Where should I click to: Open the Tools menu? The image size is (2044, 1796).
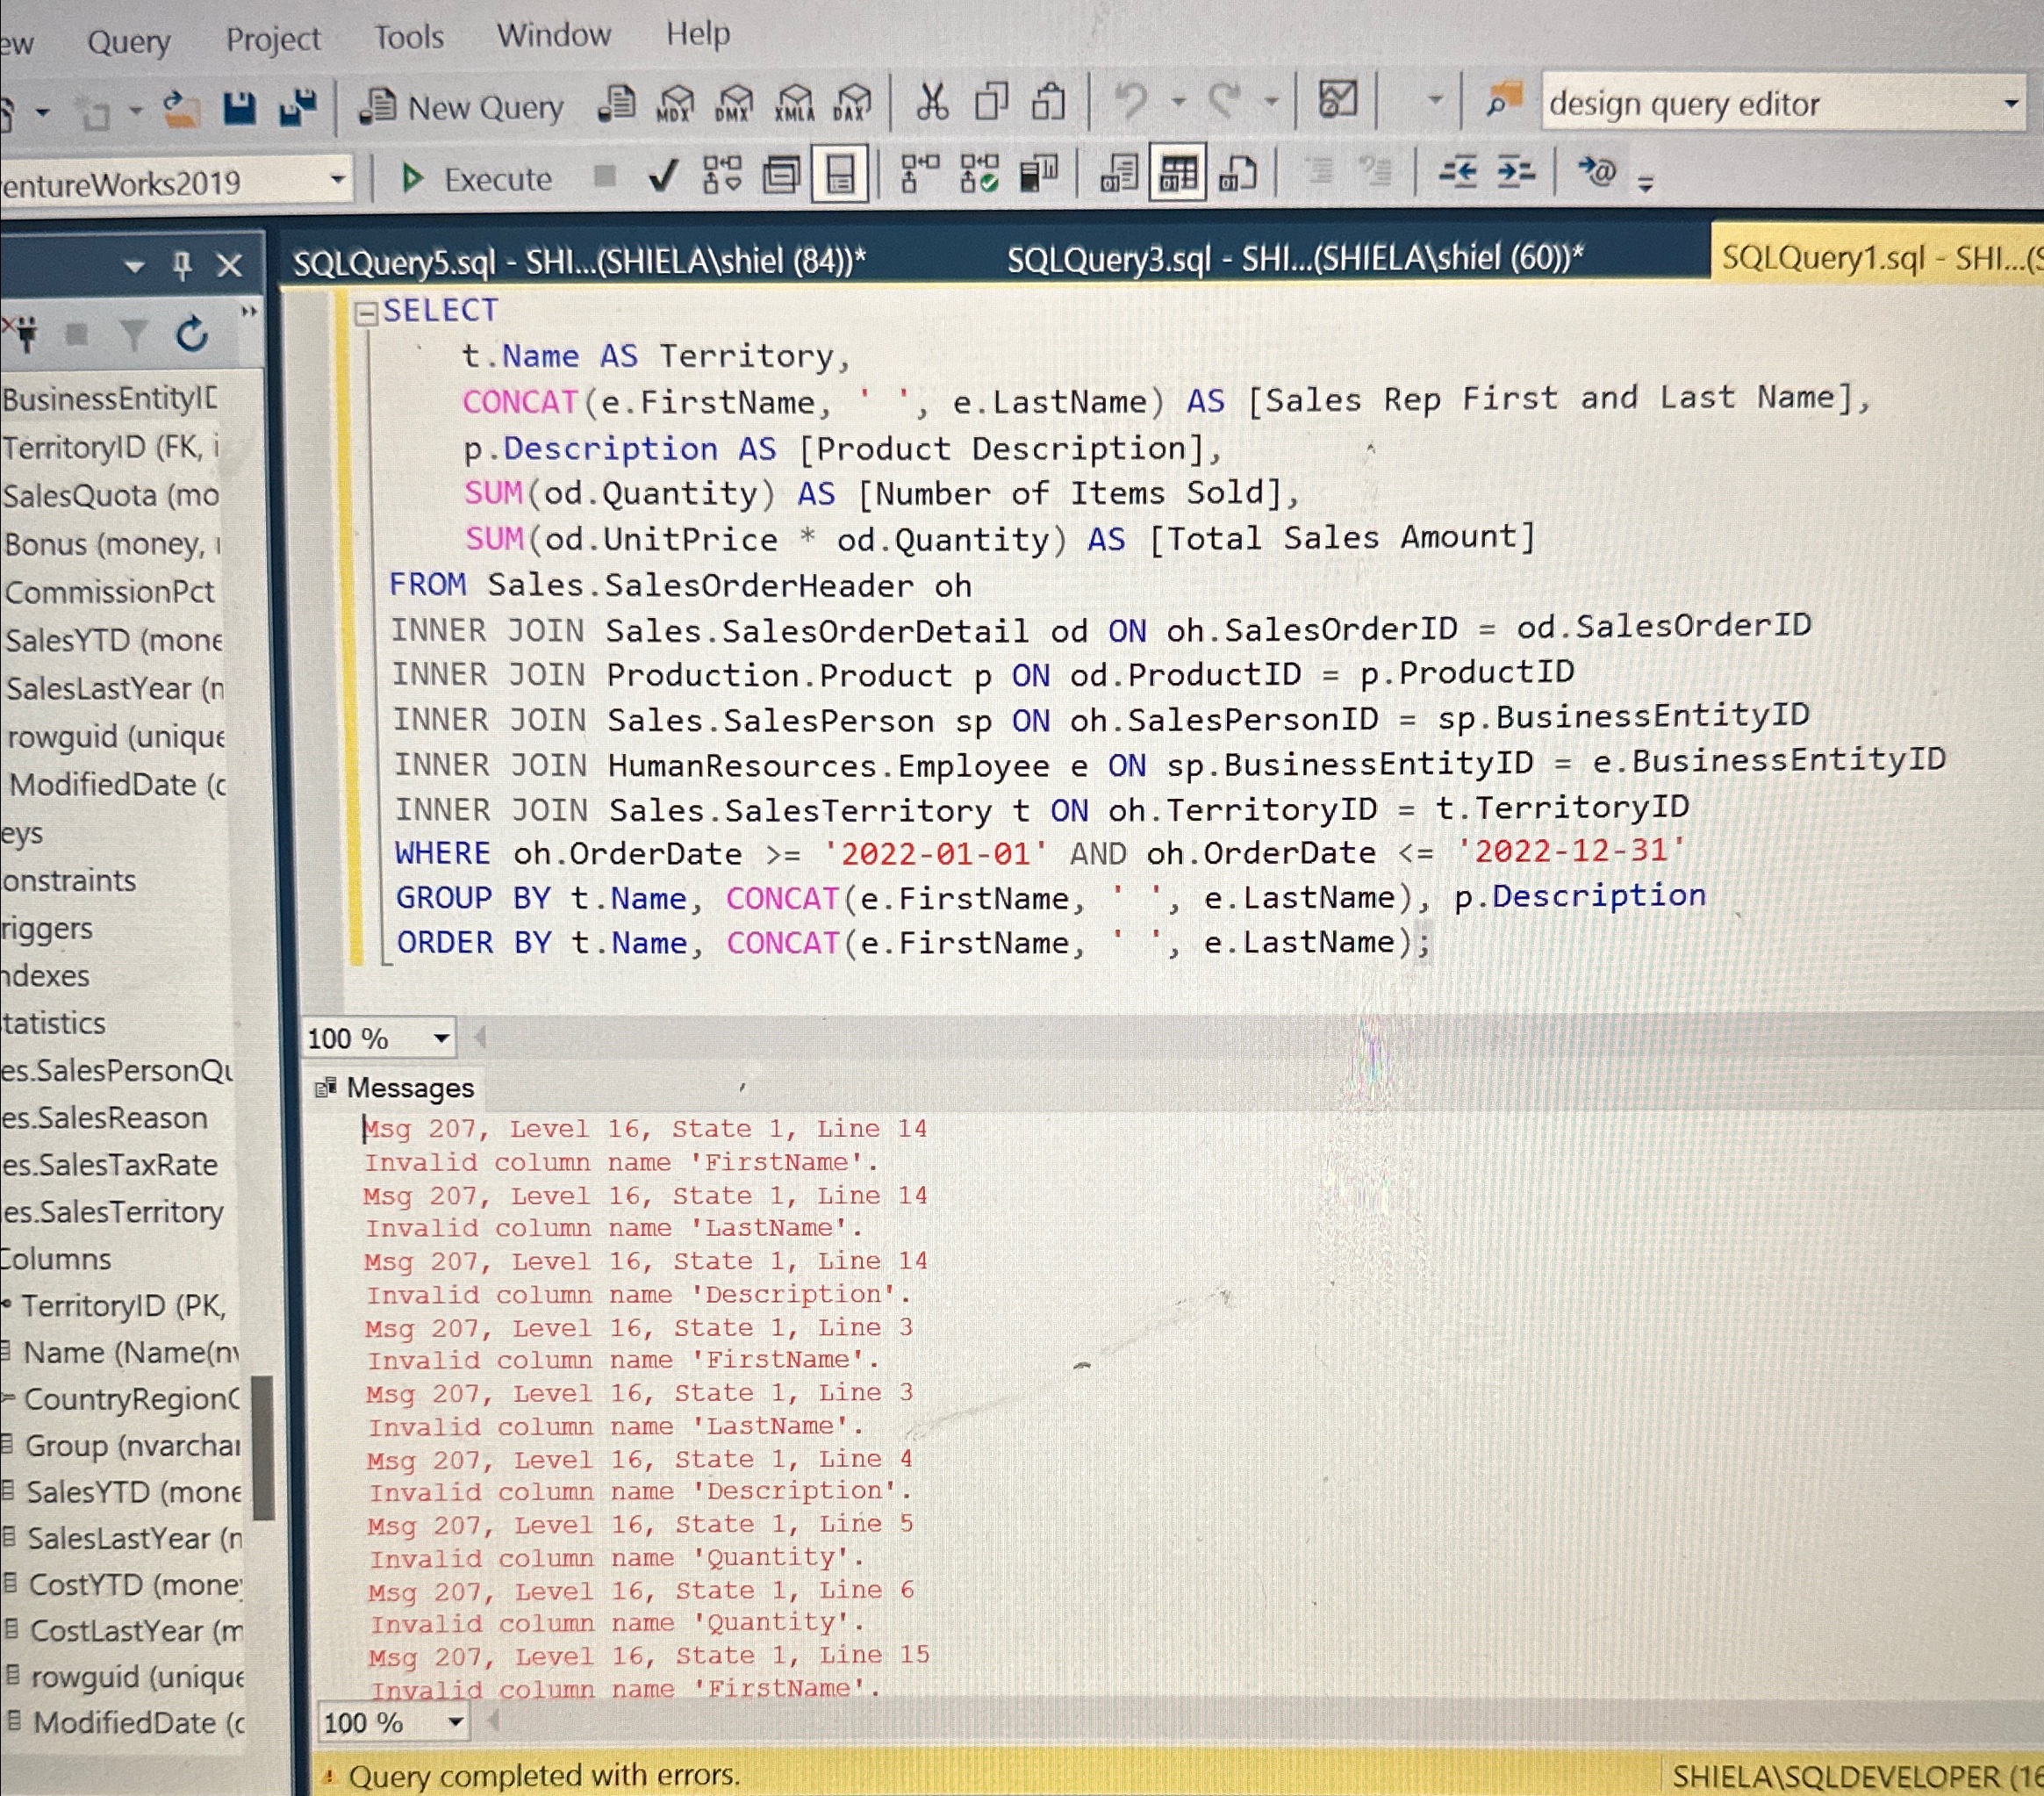point(408,35)
